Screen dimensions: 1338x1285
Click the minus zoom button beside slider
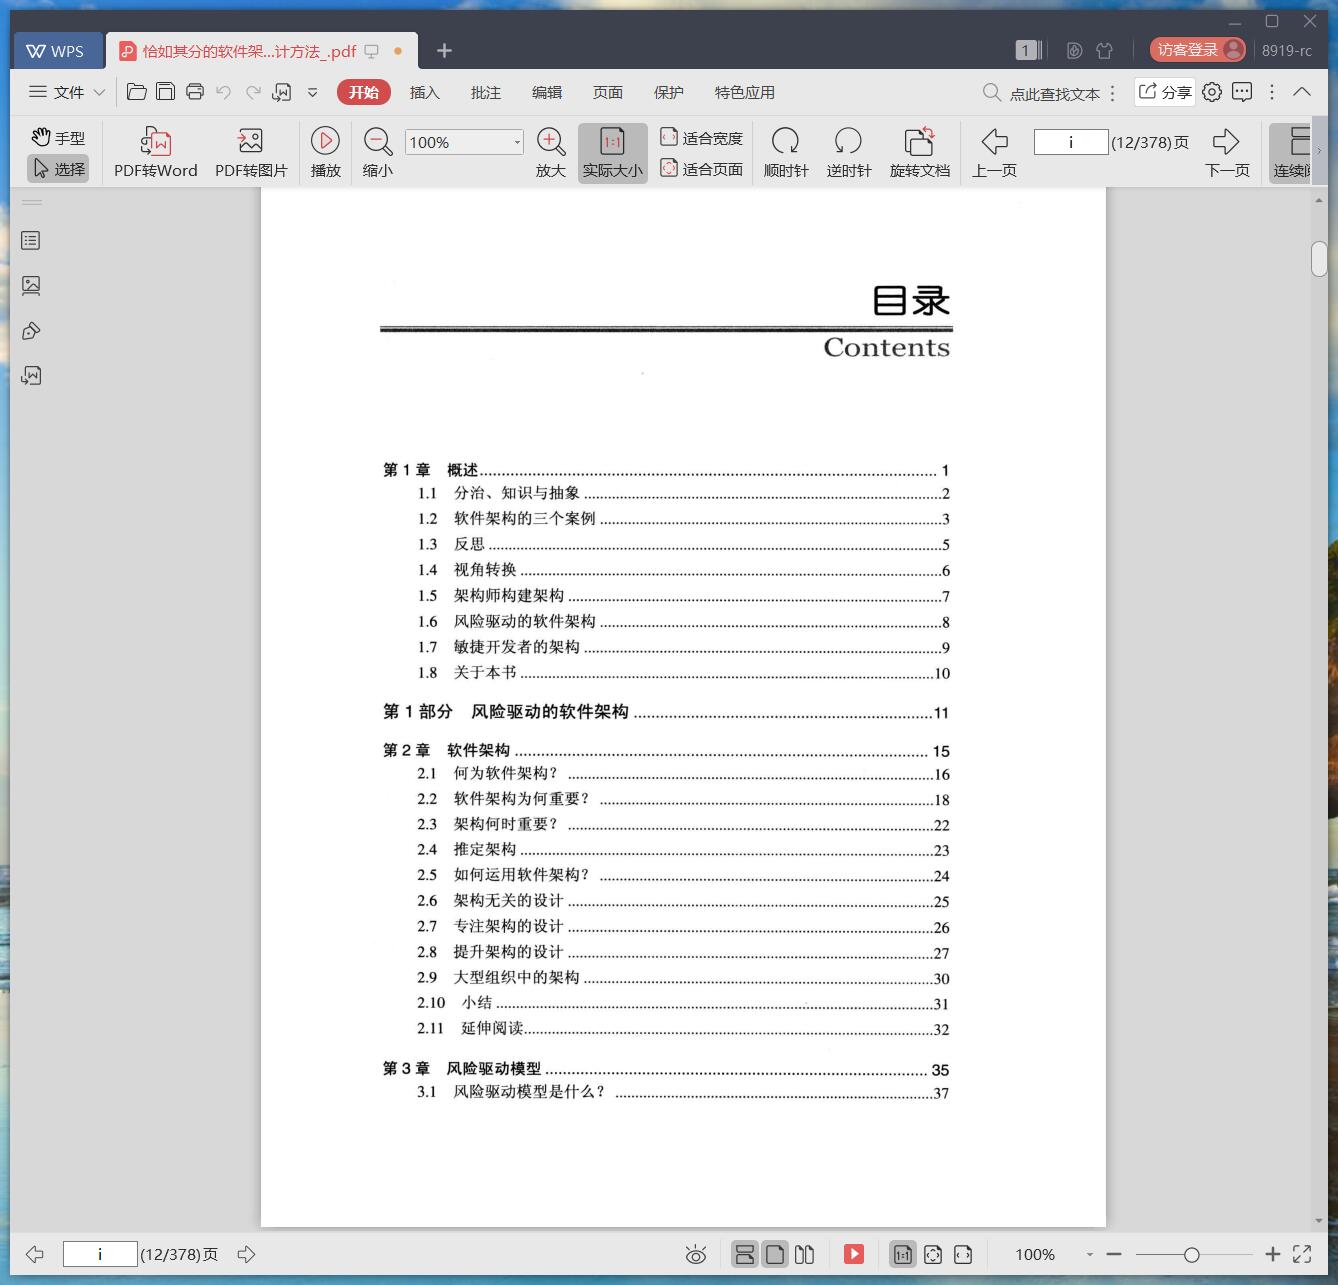click(x=1114, y=1254)
